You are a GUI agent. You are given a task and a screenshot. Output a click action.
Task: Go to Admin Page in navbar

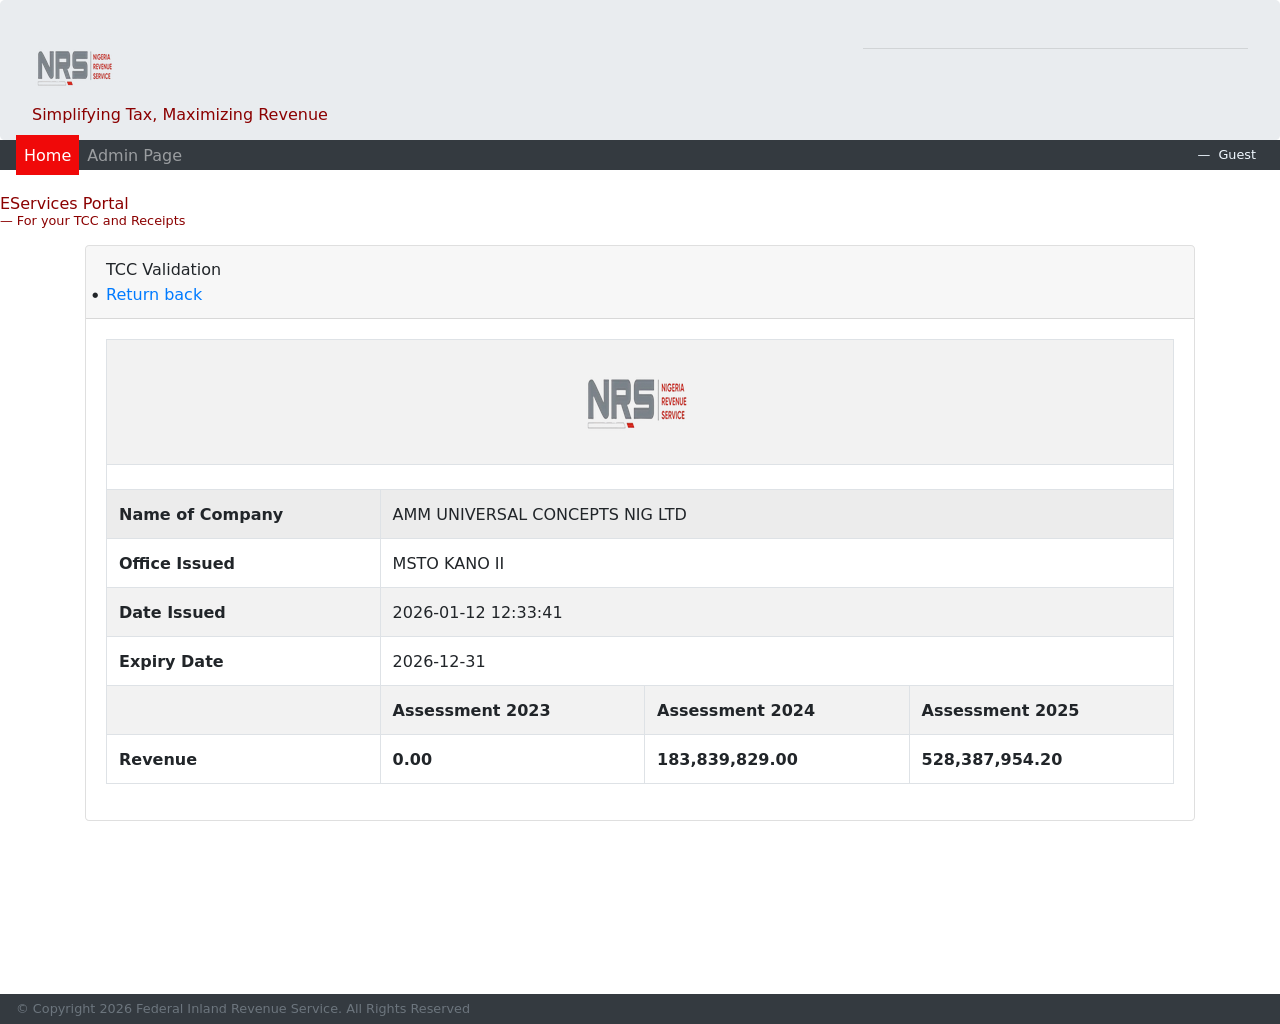pos(134,155)
